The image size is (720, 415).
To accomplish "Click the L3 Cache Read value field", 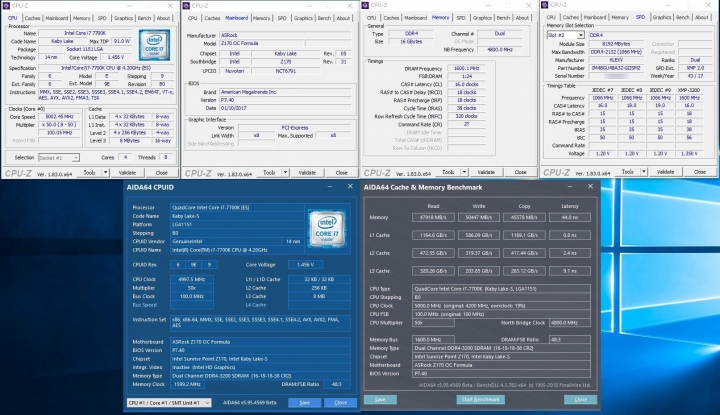I will [x=433, y=271].
